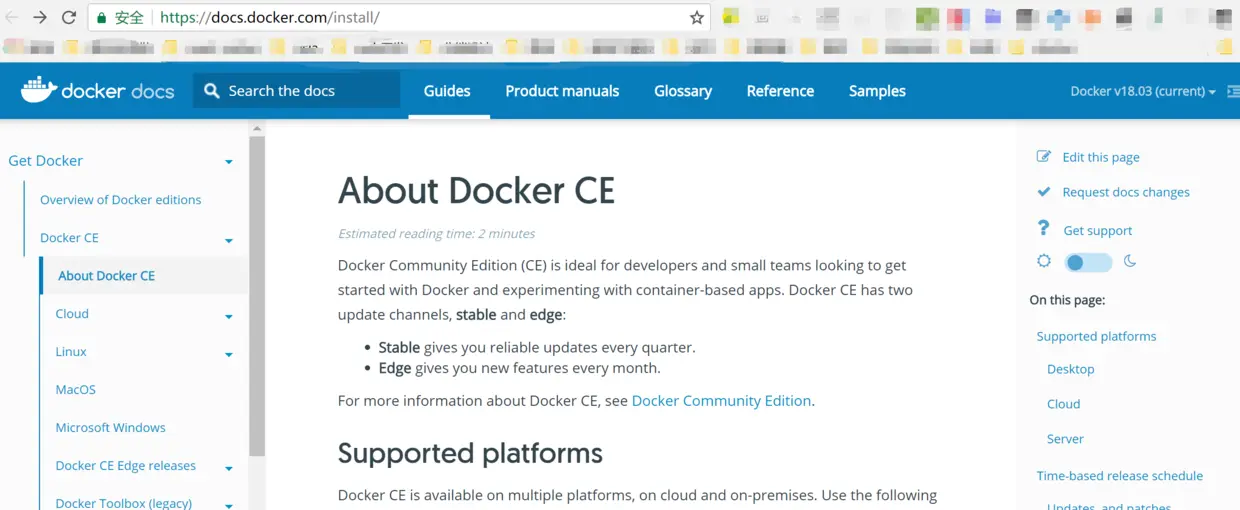Expand the Linux sidebar section arrow
1240x510 pixels.
tap(229, 354)
